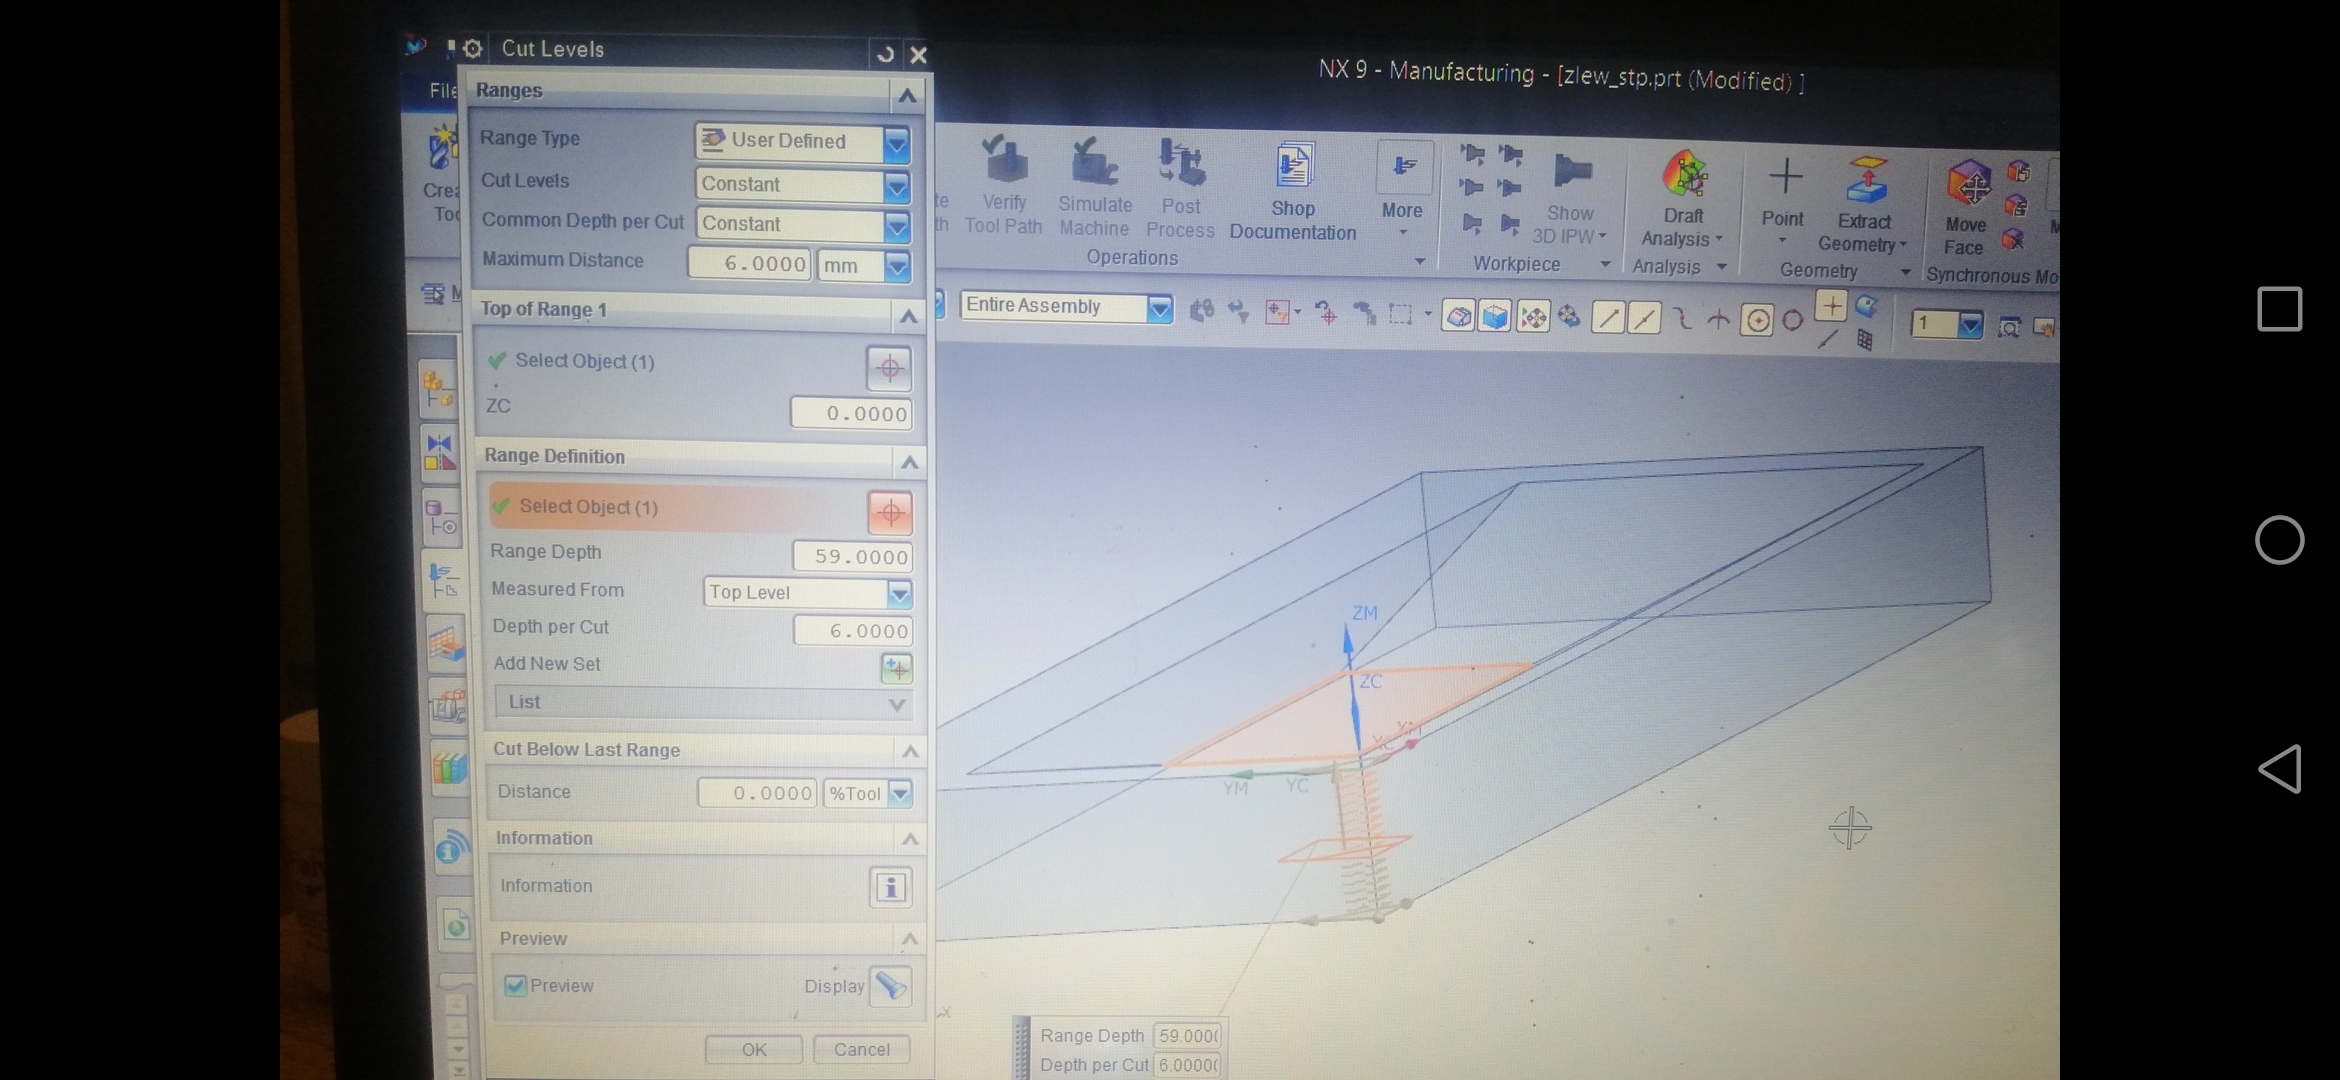Click the Verify Tool Path icon

tap(1004, 161)
